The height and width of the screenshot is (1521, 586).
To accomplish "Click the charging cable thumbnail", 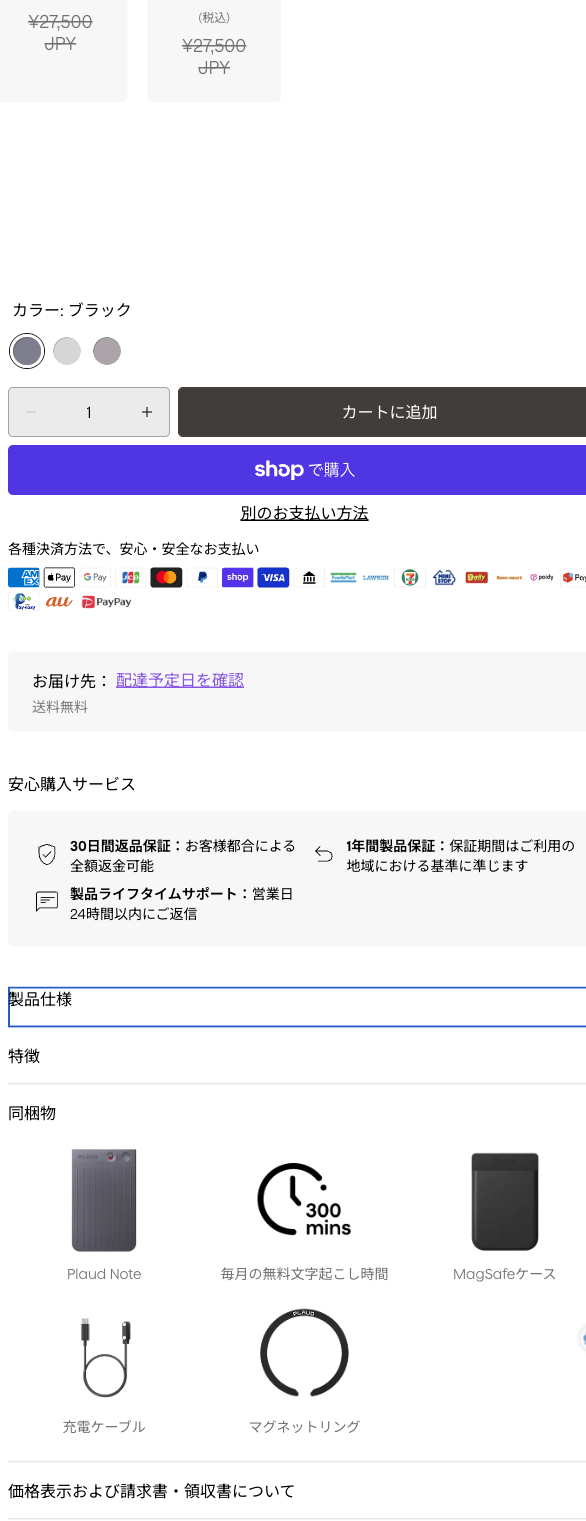I will pos(104,1357).
